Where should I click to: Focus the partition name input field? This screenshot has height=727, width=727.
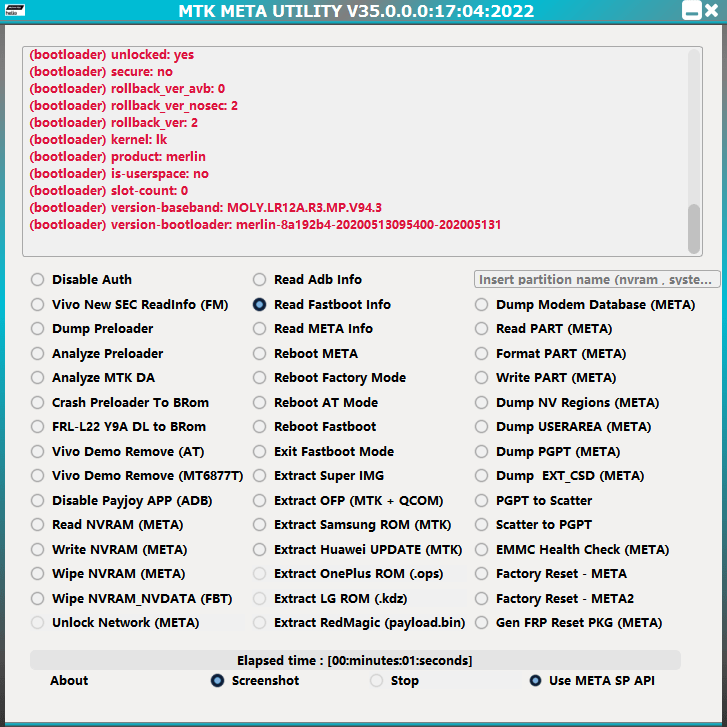597,280
